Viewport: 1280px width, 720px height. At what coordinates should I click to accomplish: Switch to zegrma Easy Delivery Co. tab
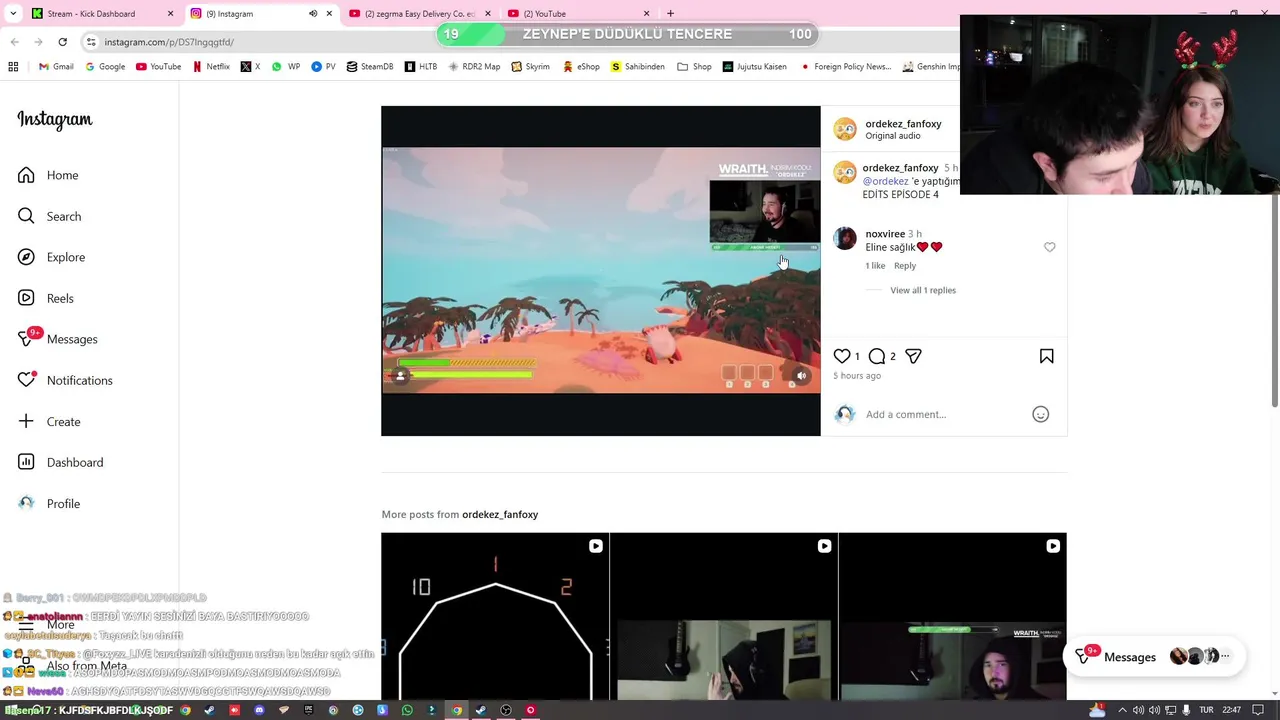click(x=420, y=14)
